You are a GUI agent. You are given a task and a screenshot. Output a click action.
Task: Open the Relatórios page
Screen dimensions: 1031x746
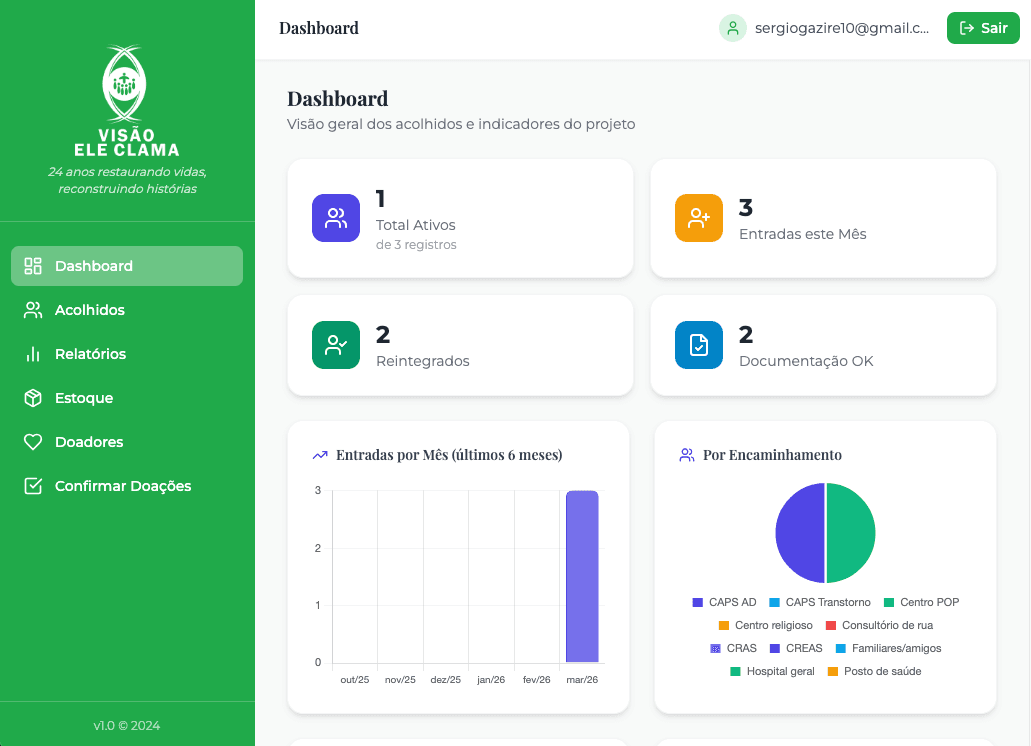point(127,354)
